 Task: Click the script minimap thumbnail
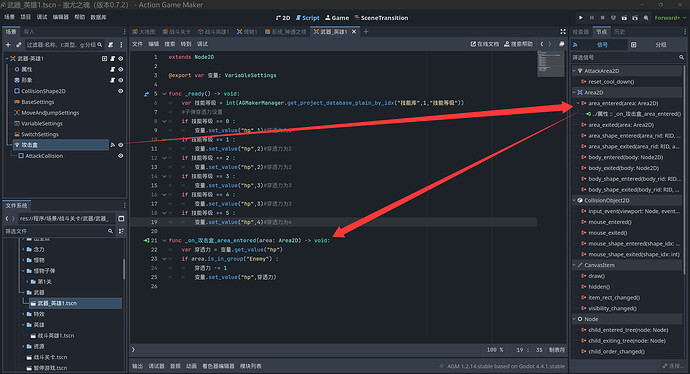click(551, 64)
